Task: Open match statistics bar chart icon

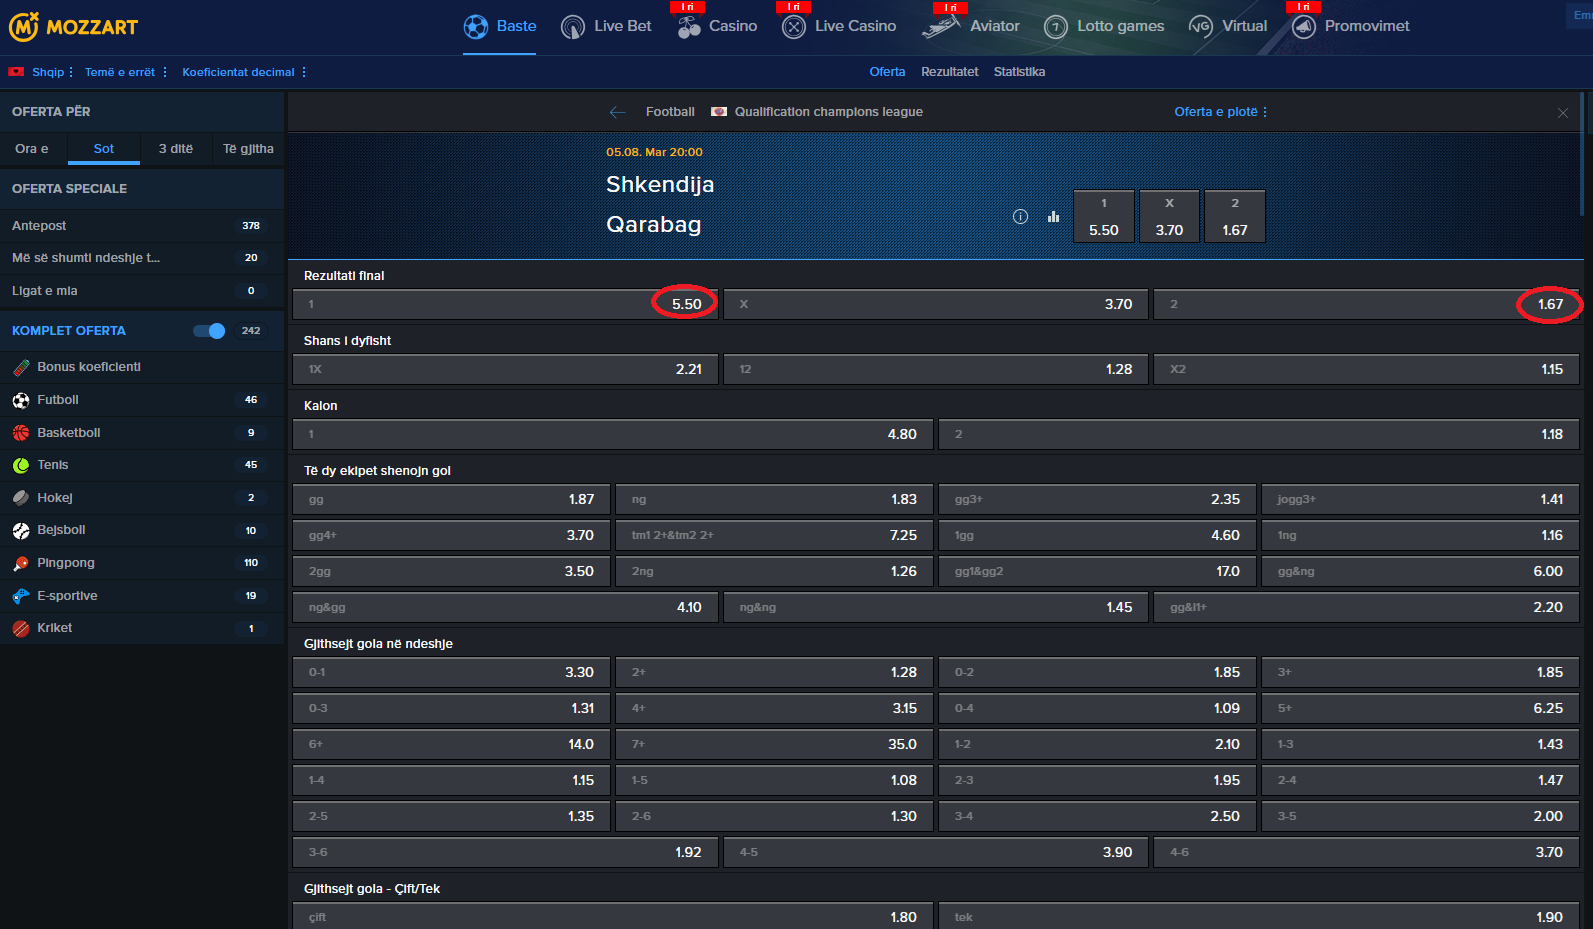Action: tap(1053, 217)
